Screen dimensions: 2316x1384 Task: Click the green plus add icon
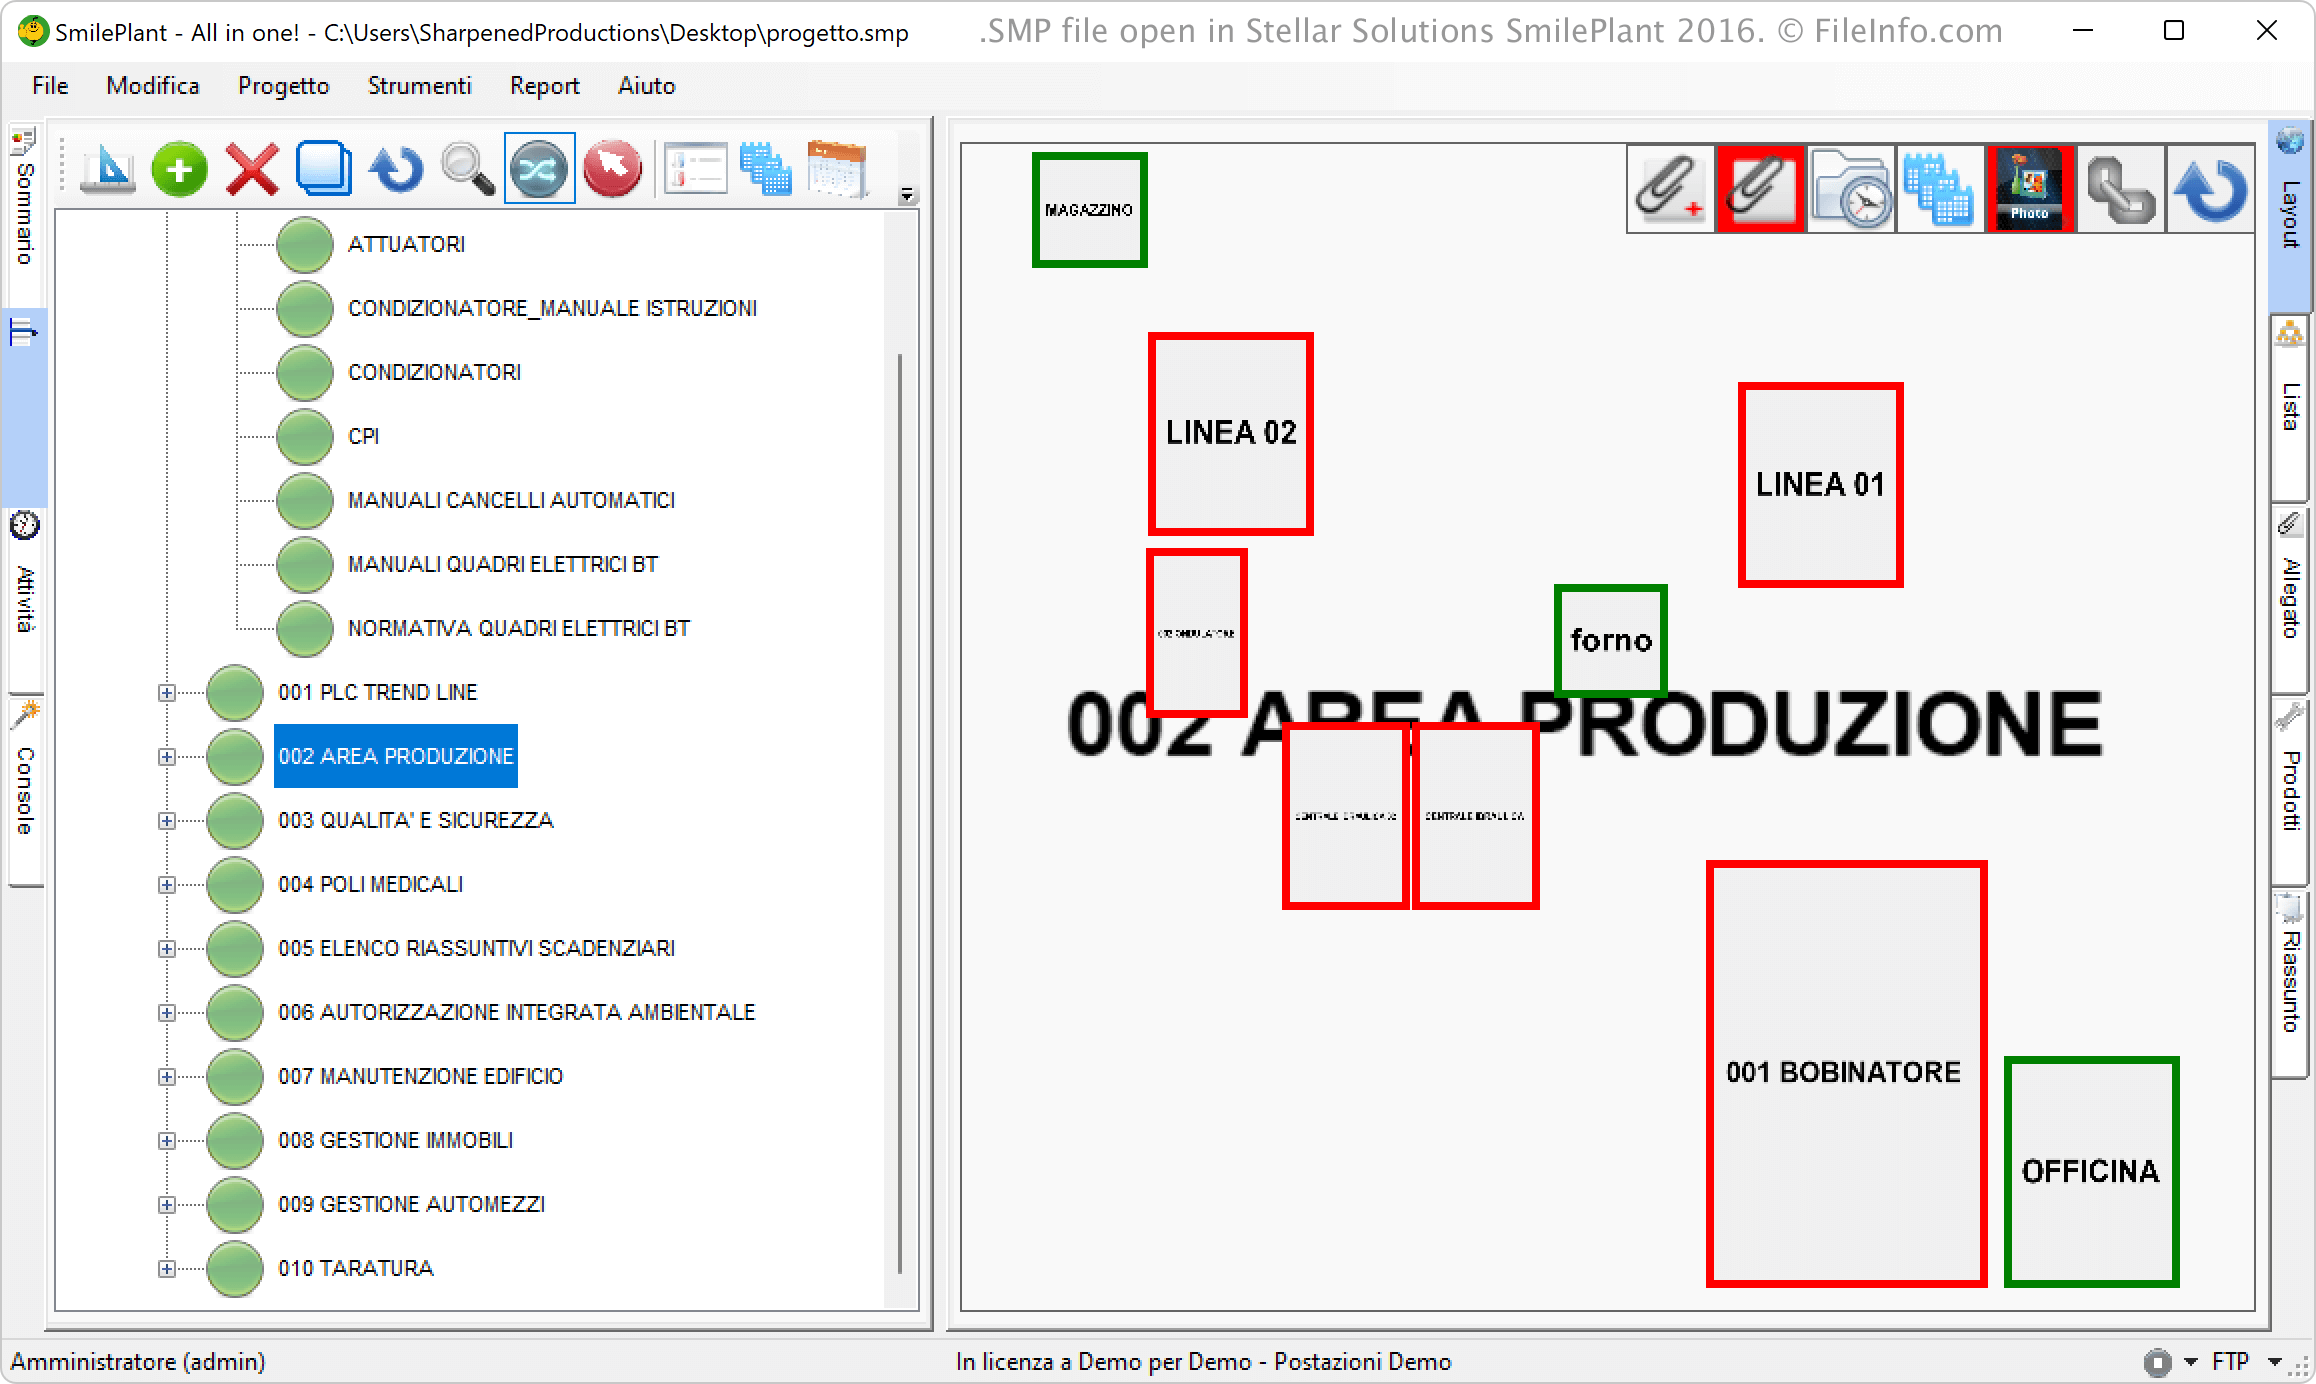pyautogui.click(x=179, y=170)
